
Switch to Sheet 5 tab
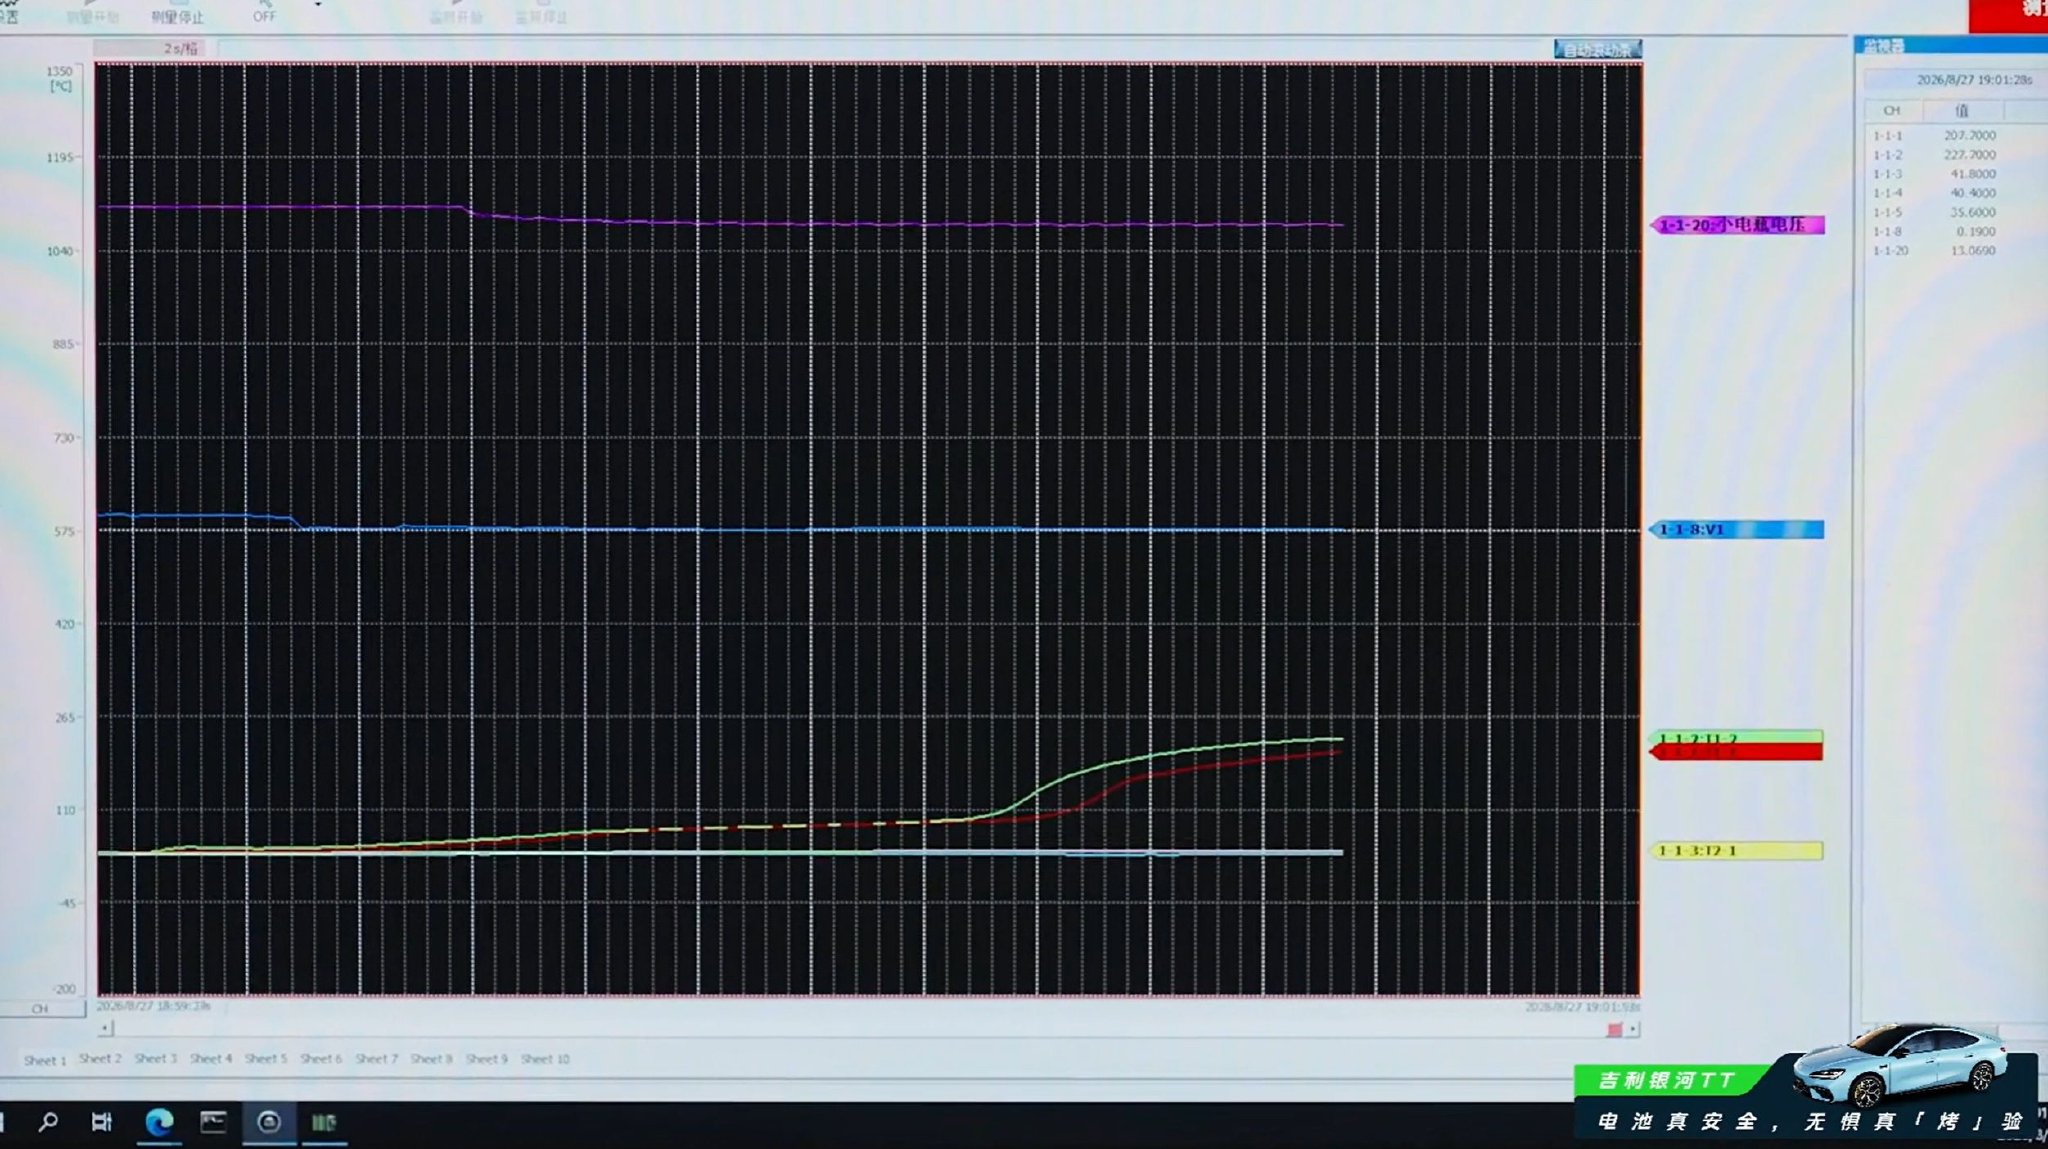[266, 1058]
